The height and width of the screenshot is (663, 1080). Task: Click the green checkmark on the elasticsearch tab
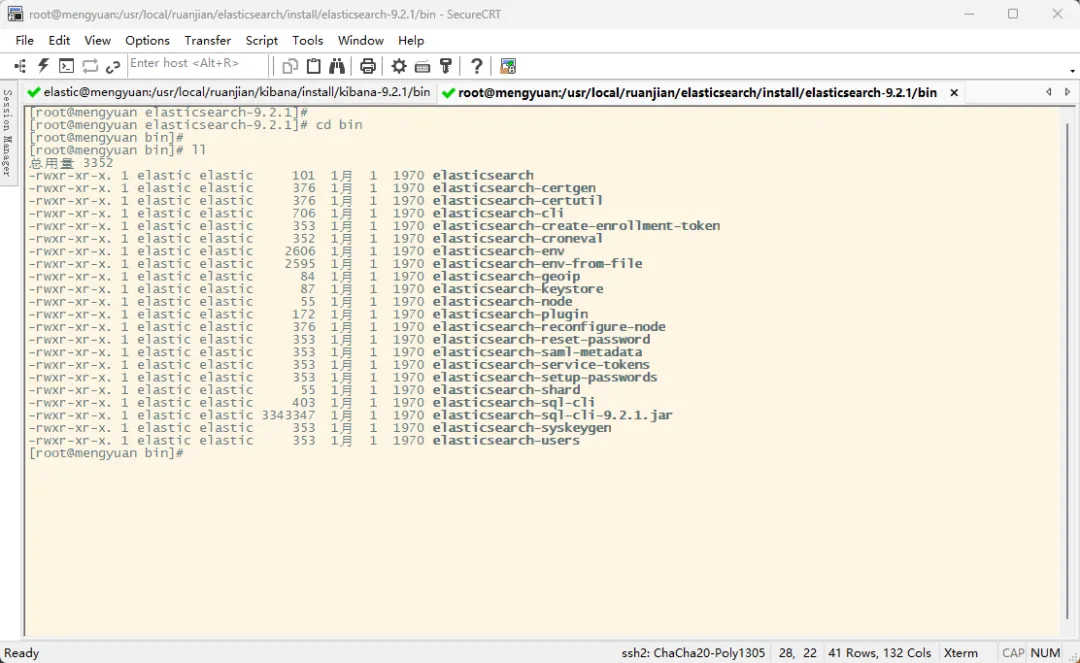[448, 92]
